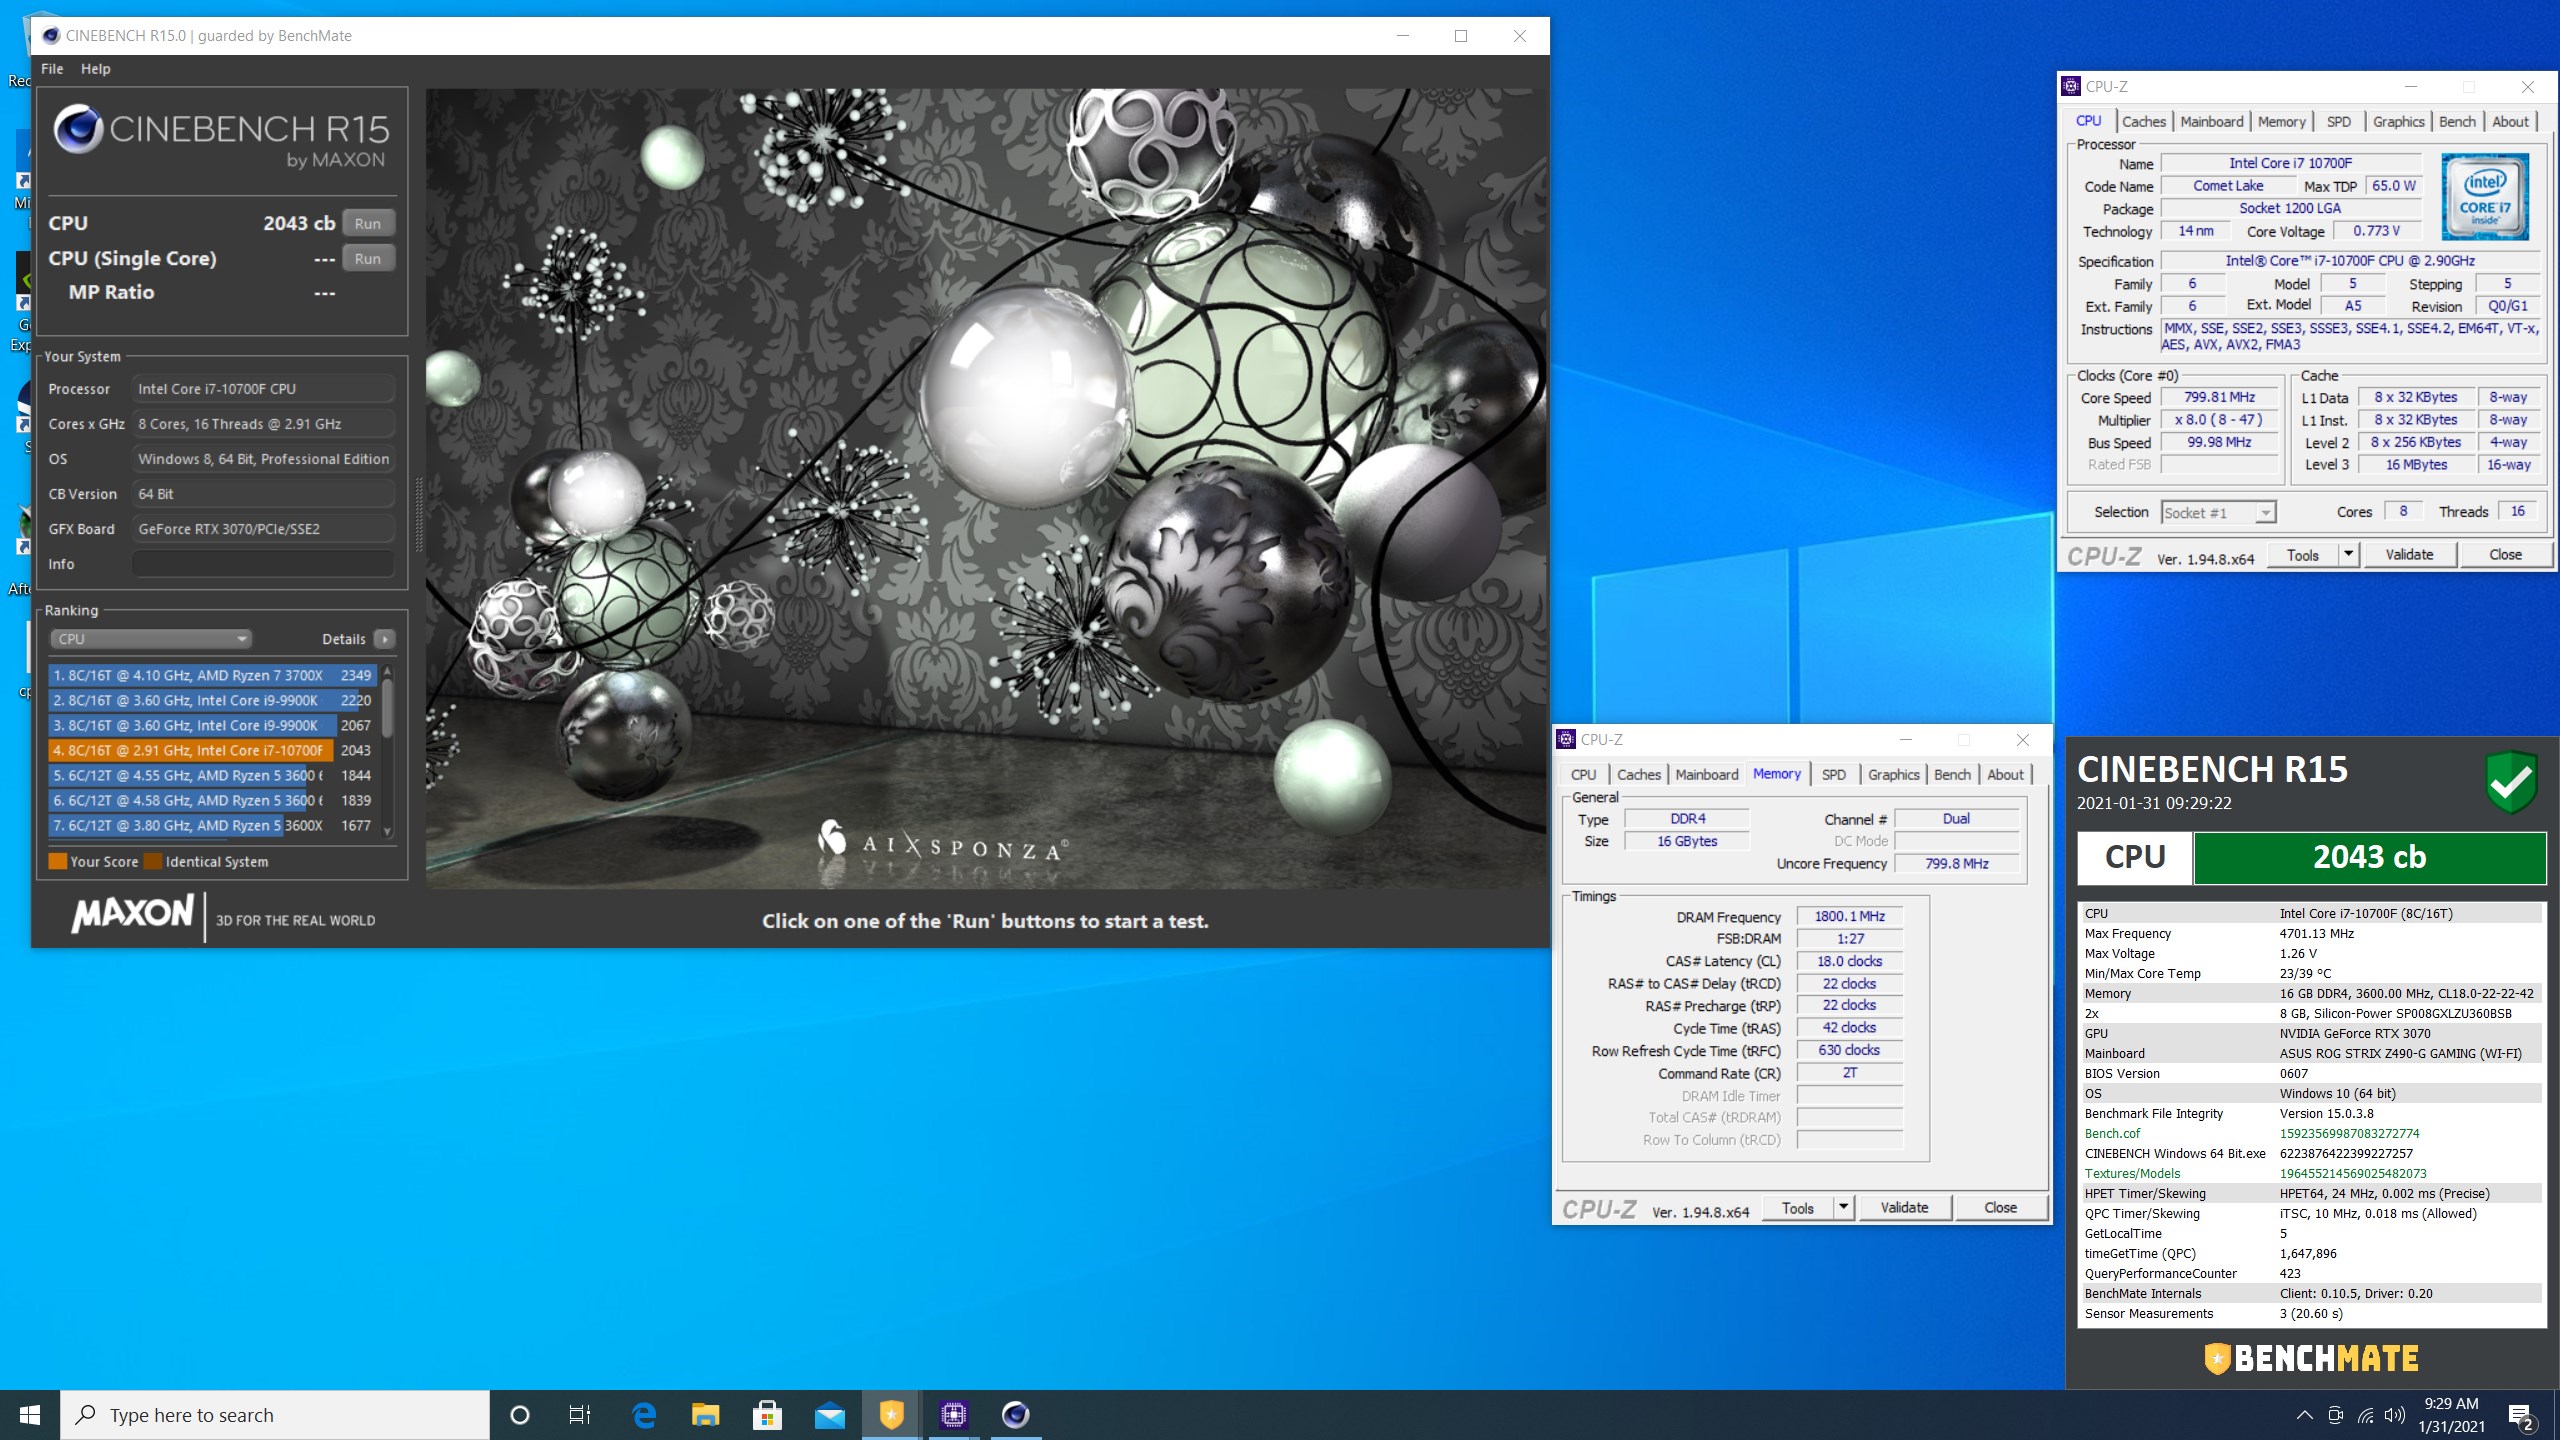Click the top CPU-Z window title icon
This screenshot has height=1440, width=2560.
(x=2071, y=86)
